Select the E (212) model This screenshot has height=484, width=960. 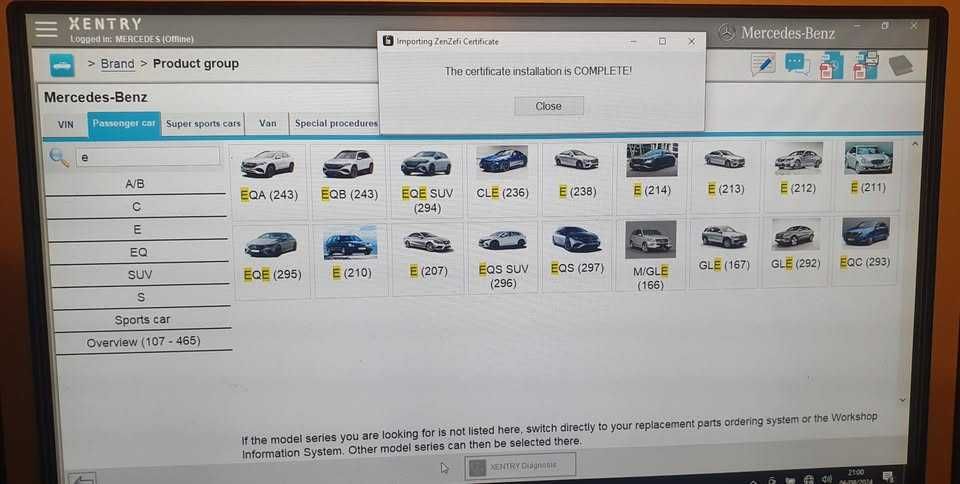pos(797,174)
